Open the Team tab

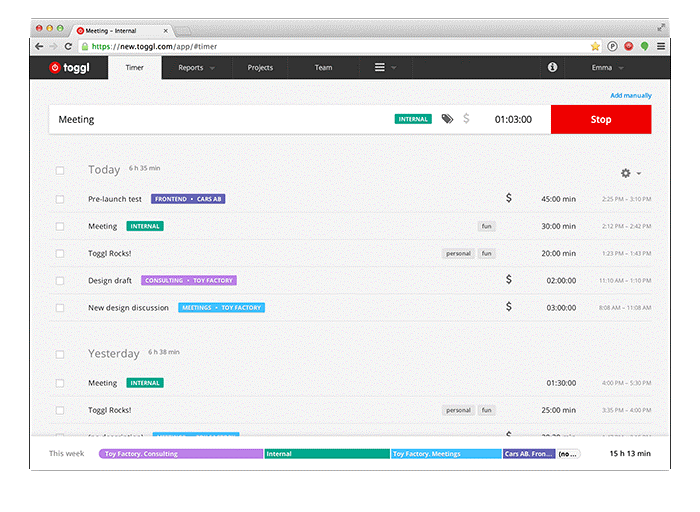pos(323,67)
